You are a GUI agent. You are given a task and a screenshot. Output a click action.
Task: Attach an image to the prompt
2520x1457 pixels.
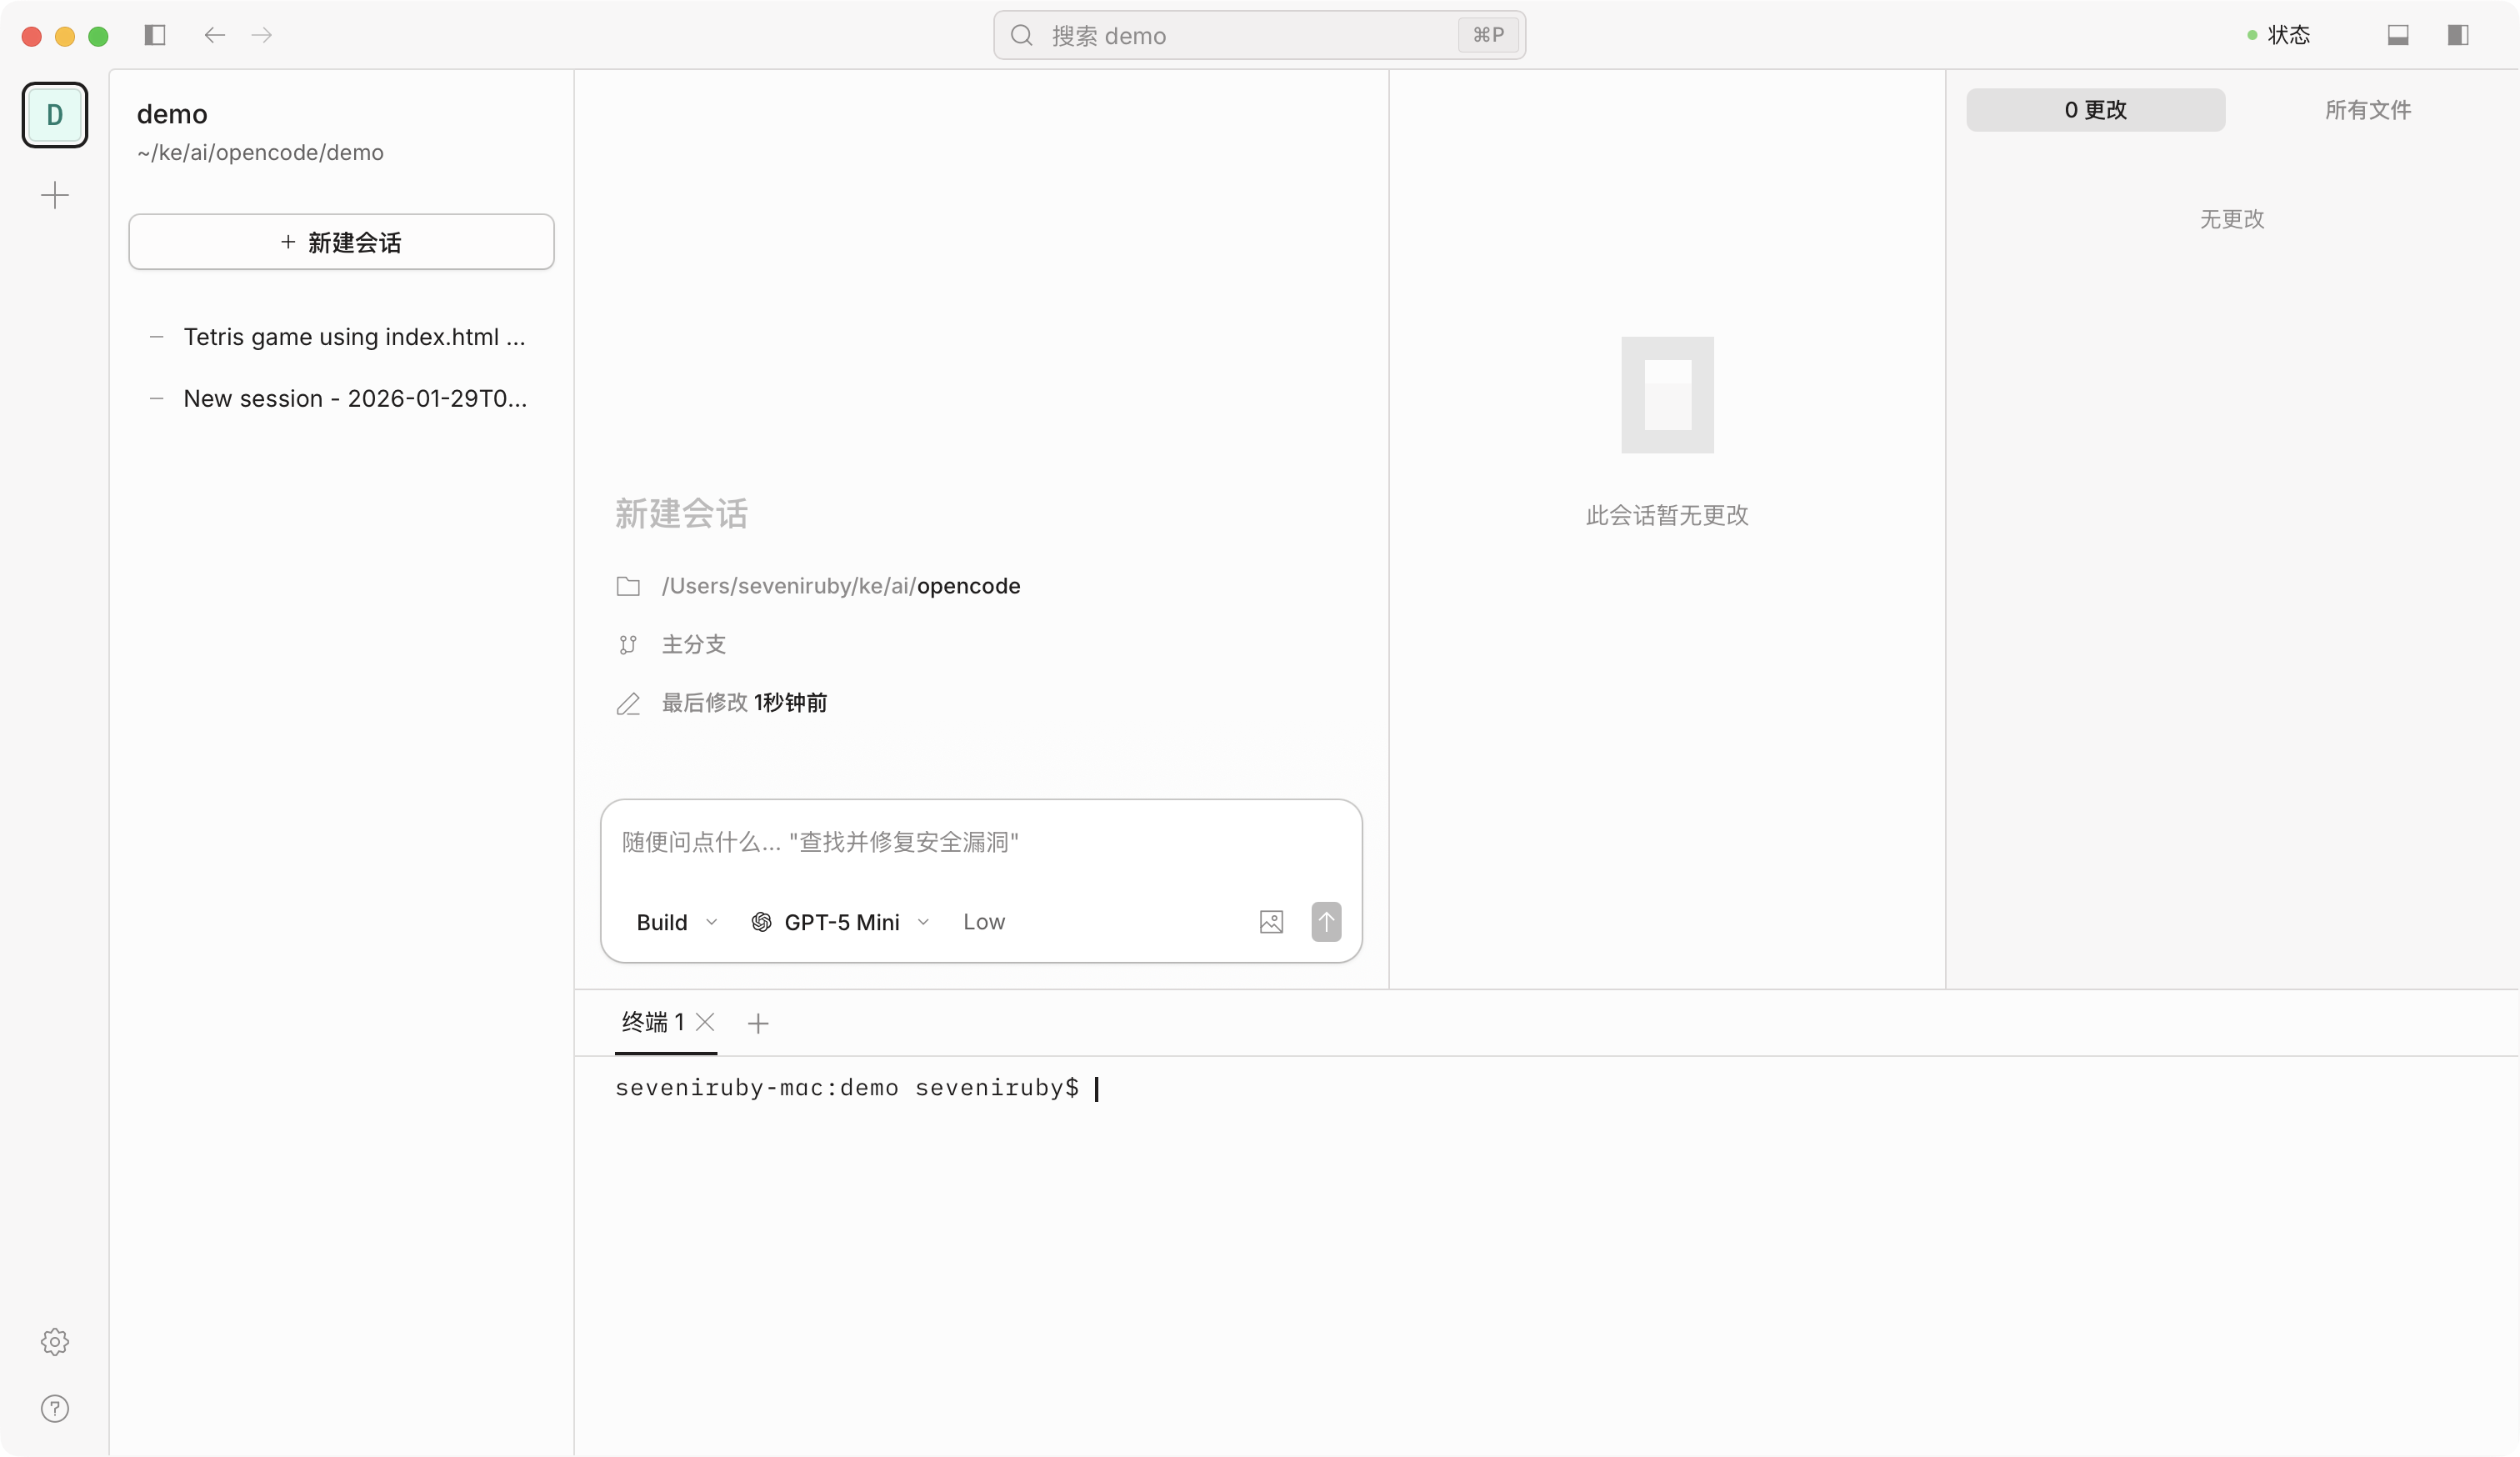(x=1271, y=922)
